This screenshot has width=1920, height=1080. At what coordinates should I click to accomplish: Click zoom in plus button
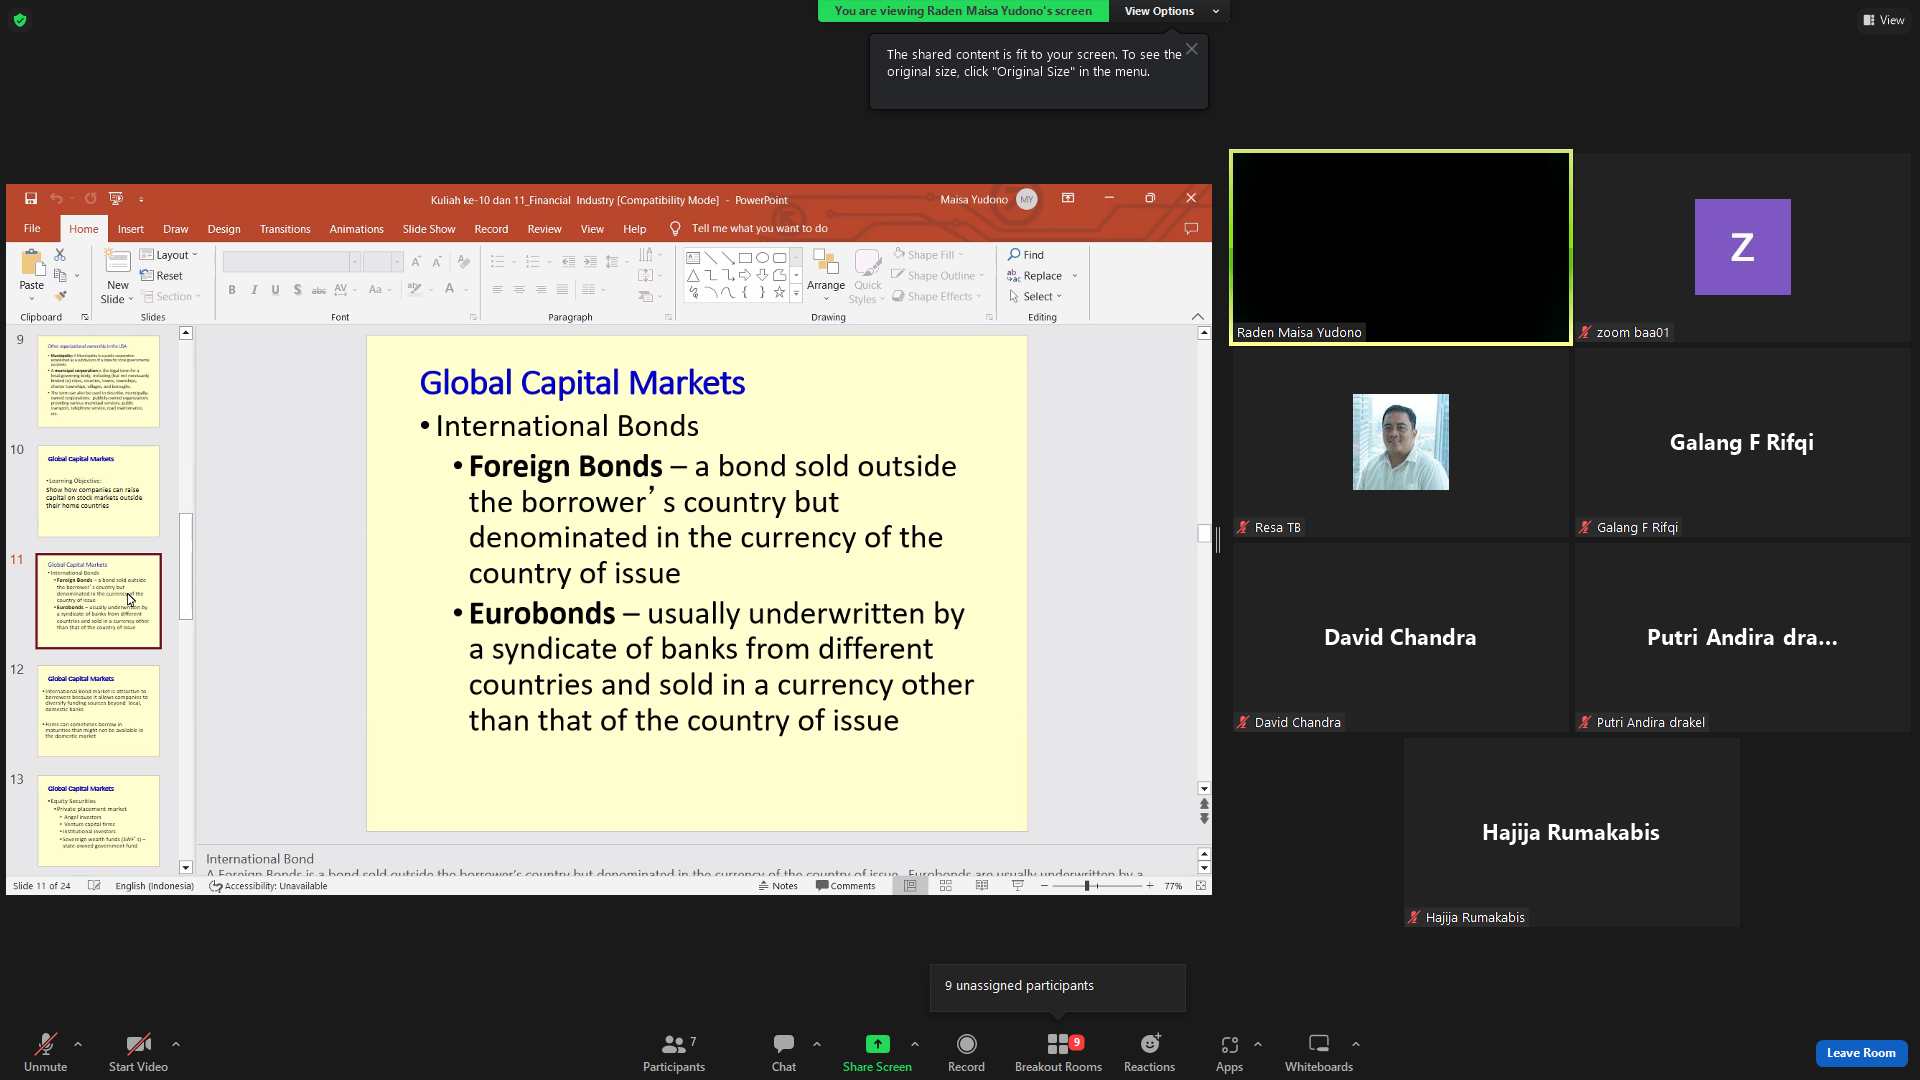coord(1150,886)
